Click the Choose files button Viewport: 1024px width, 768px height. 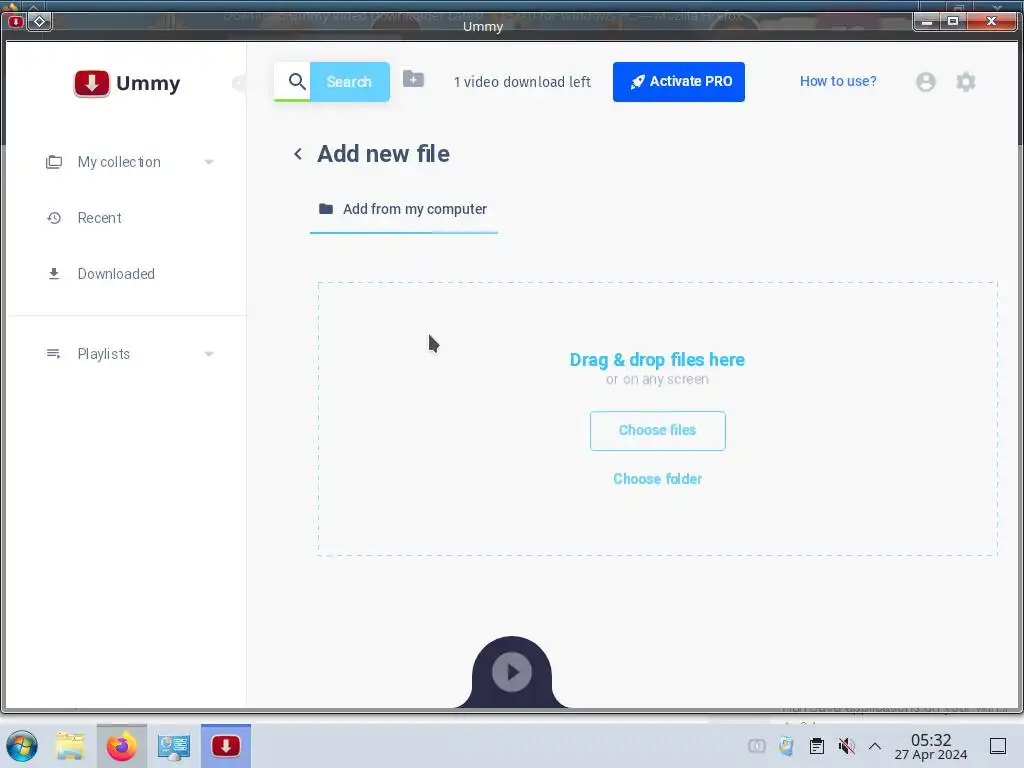coord(658,430)
